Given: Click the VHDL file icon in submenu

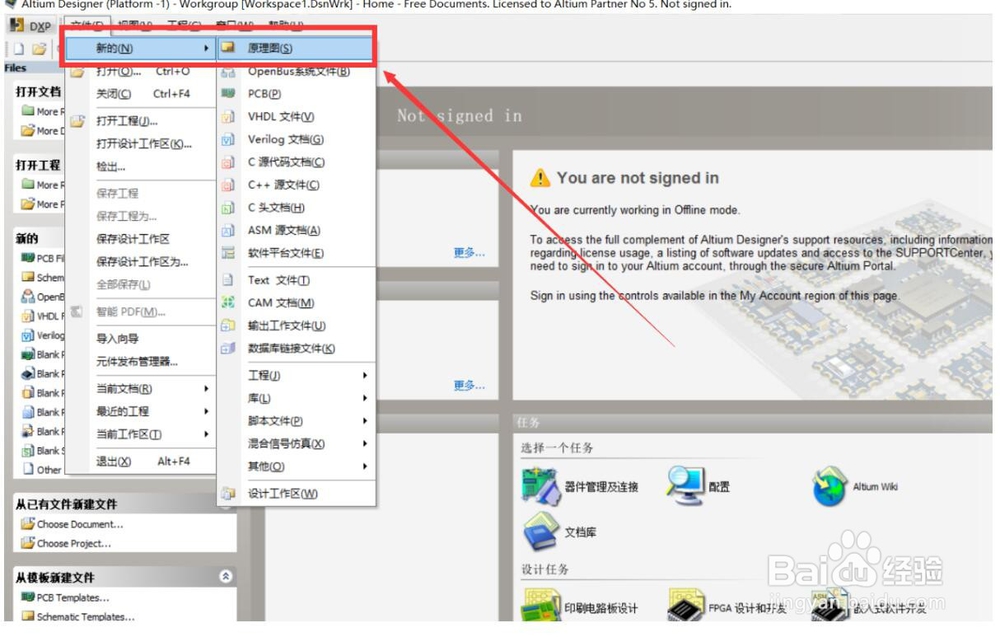Looking at the screenshot, I should pos(228,117).
